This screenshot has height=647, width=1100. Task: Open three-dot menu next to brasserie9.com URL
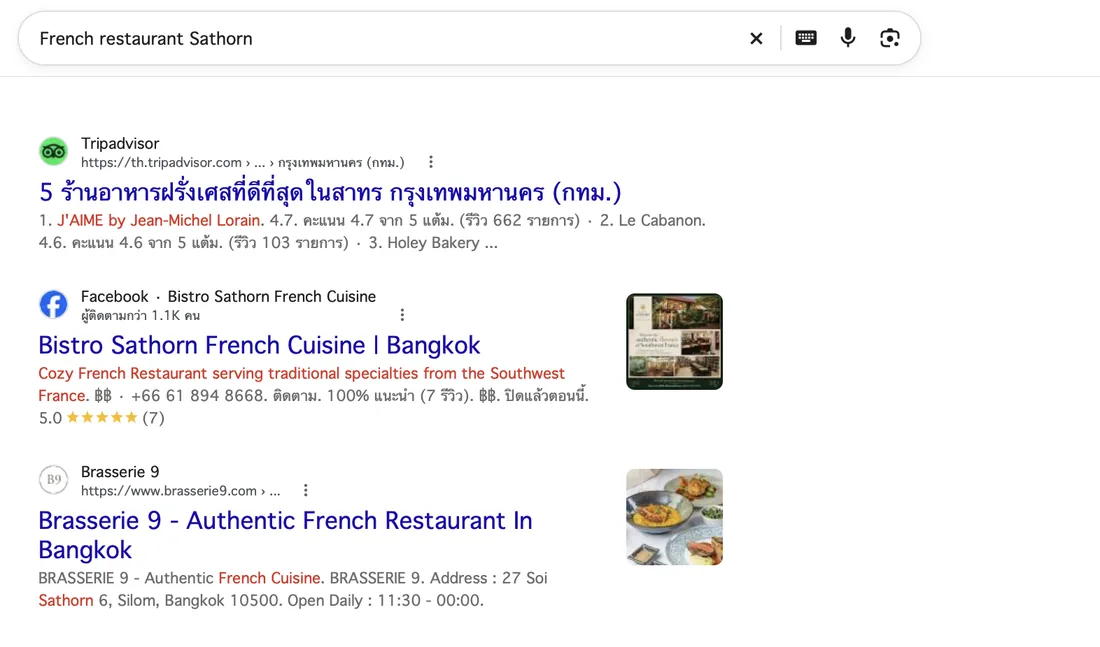(305, 491)
